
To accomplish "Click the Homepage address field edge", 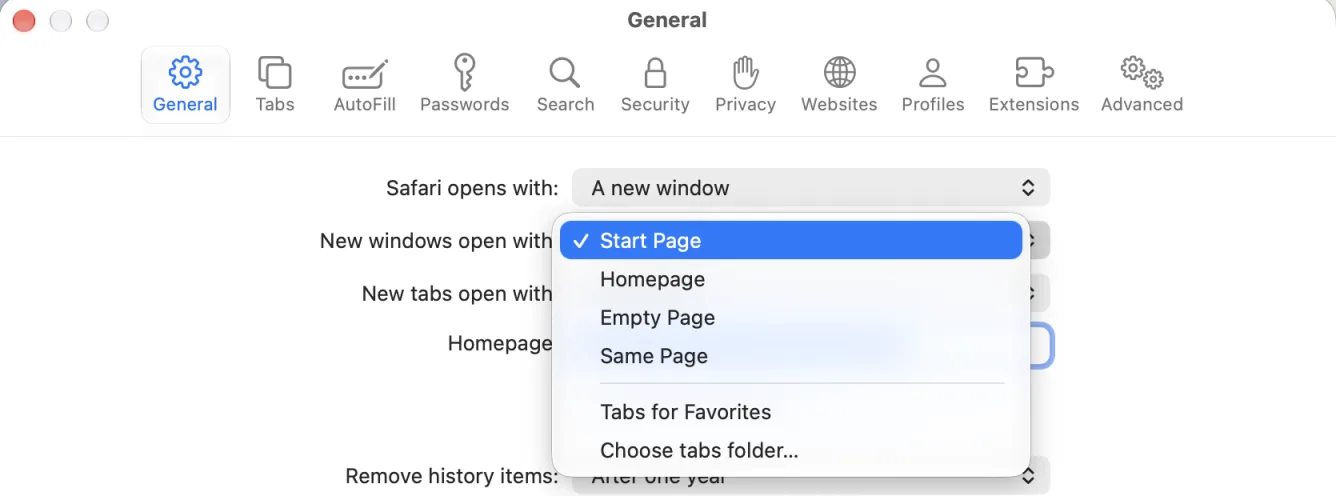I will (1042, 345).
